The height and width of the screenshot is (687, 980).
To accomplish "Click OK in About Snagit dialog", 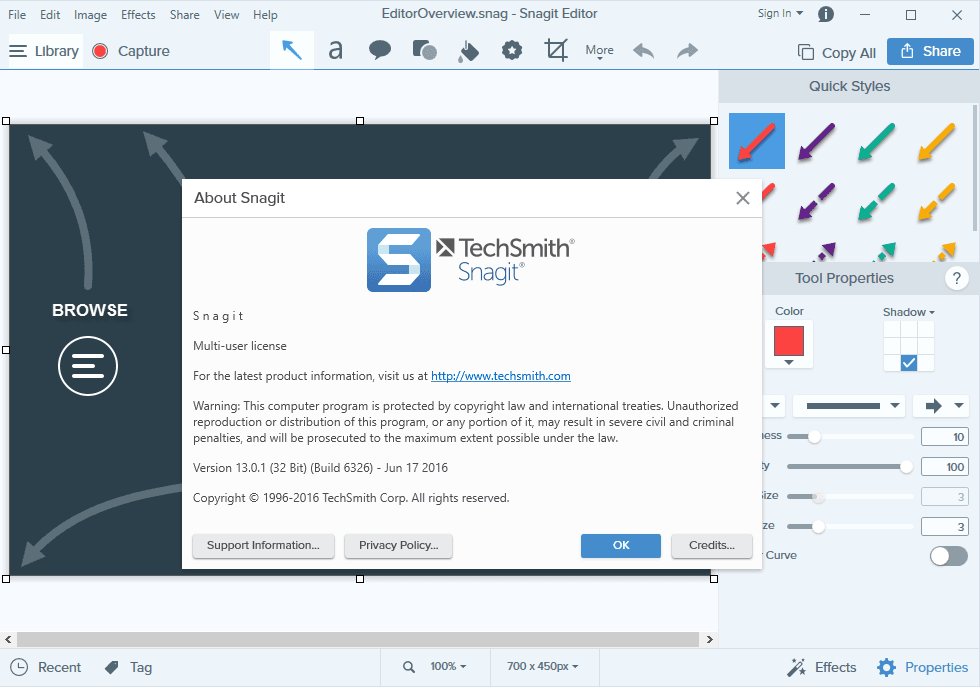I will (621, 545).
